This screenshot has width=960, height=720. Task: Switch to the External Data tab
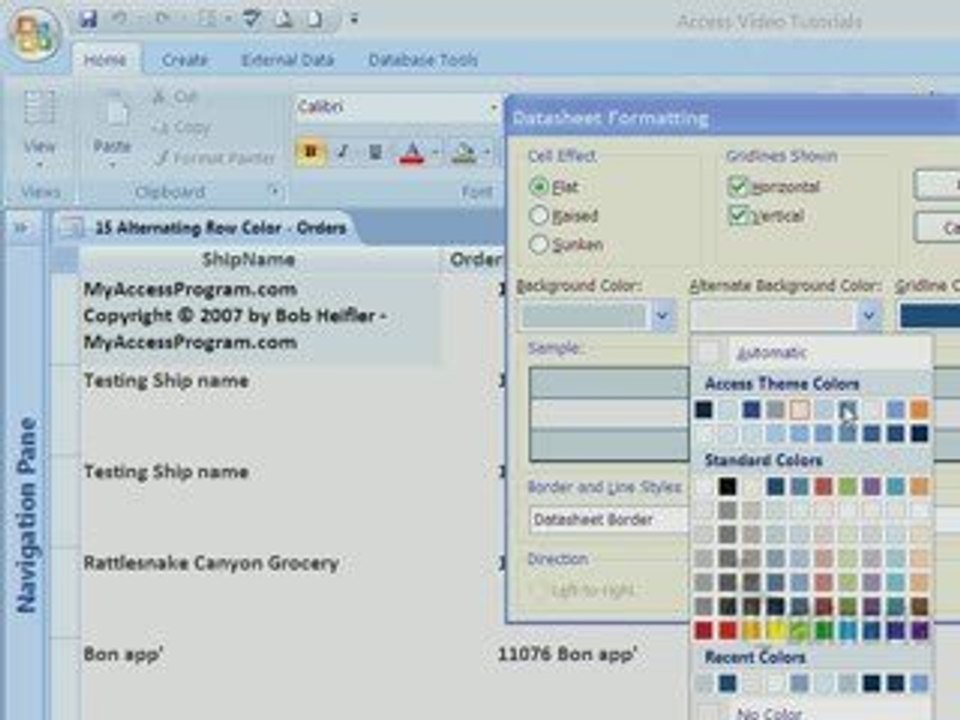tap(287, 60)
